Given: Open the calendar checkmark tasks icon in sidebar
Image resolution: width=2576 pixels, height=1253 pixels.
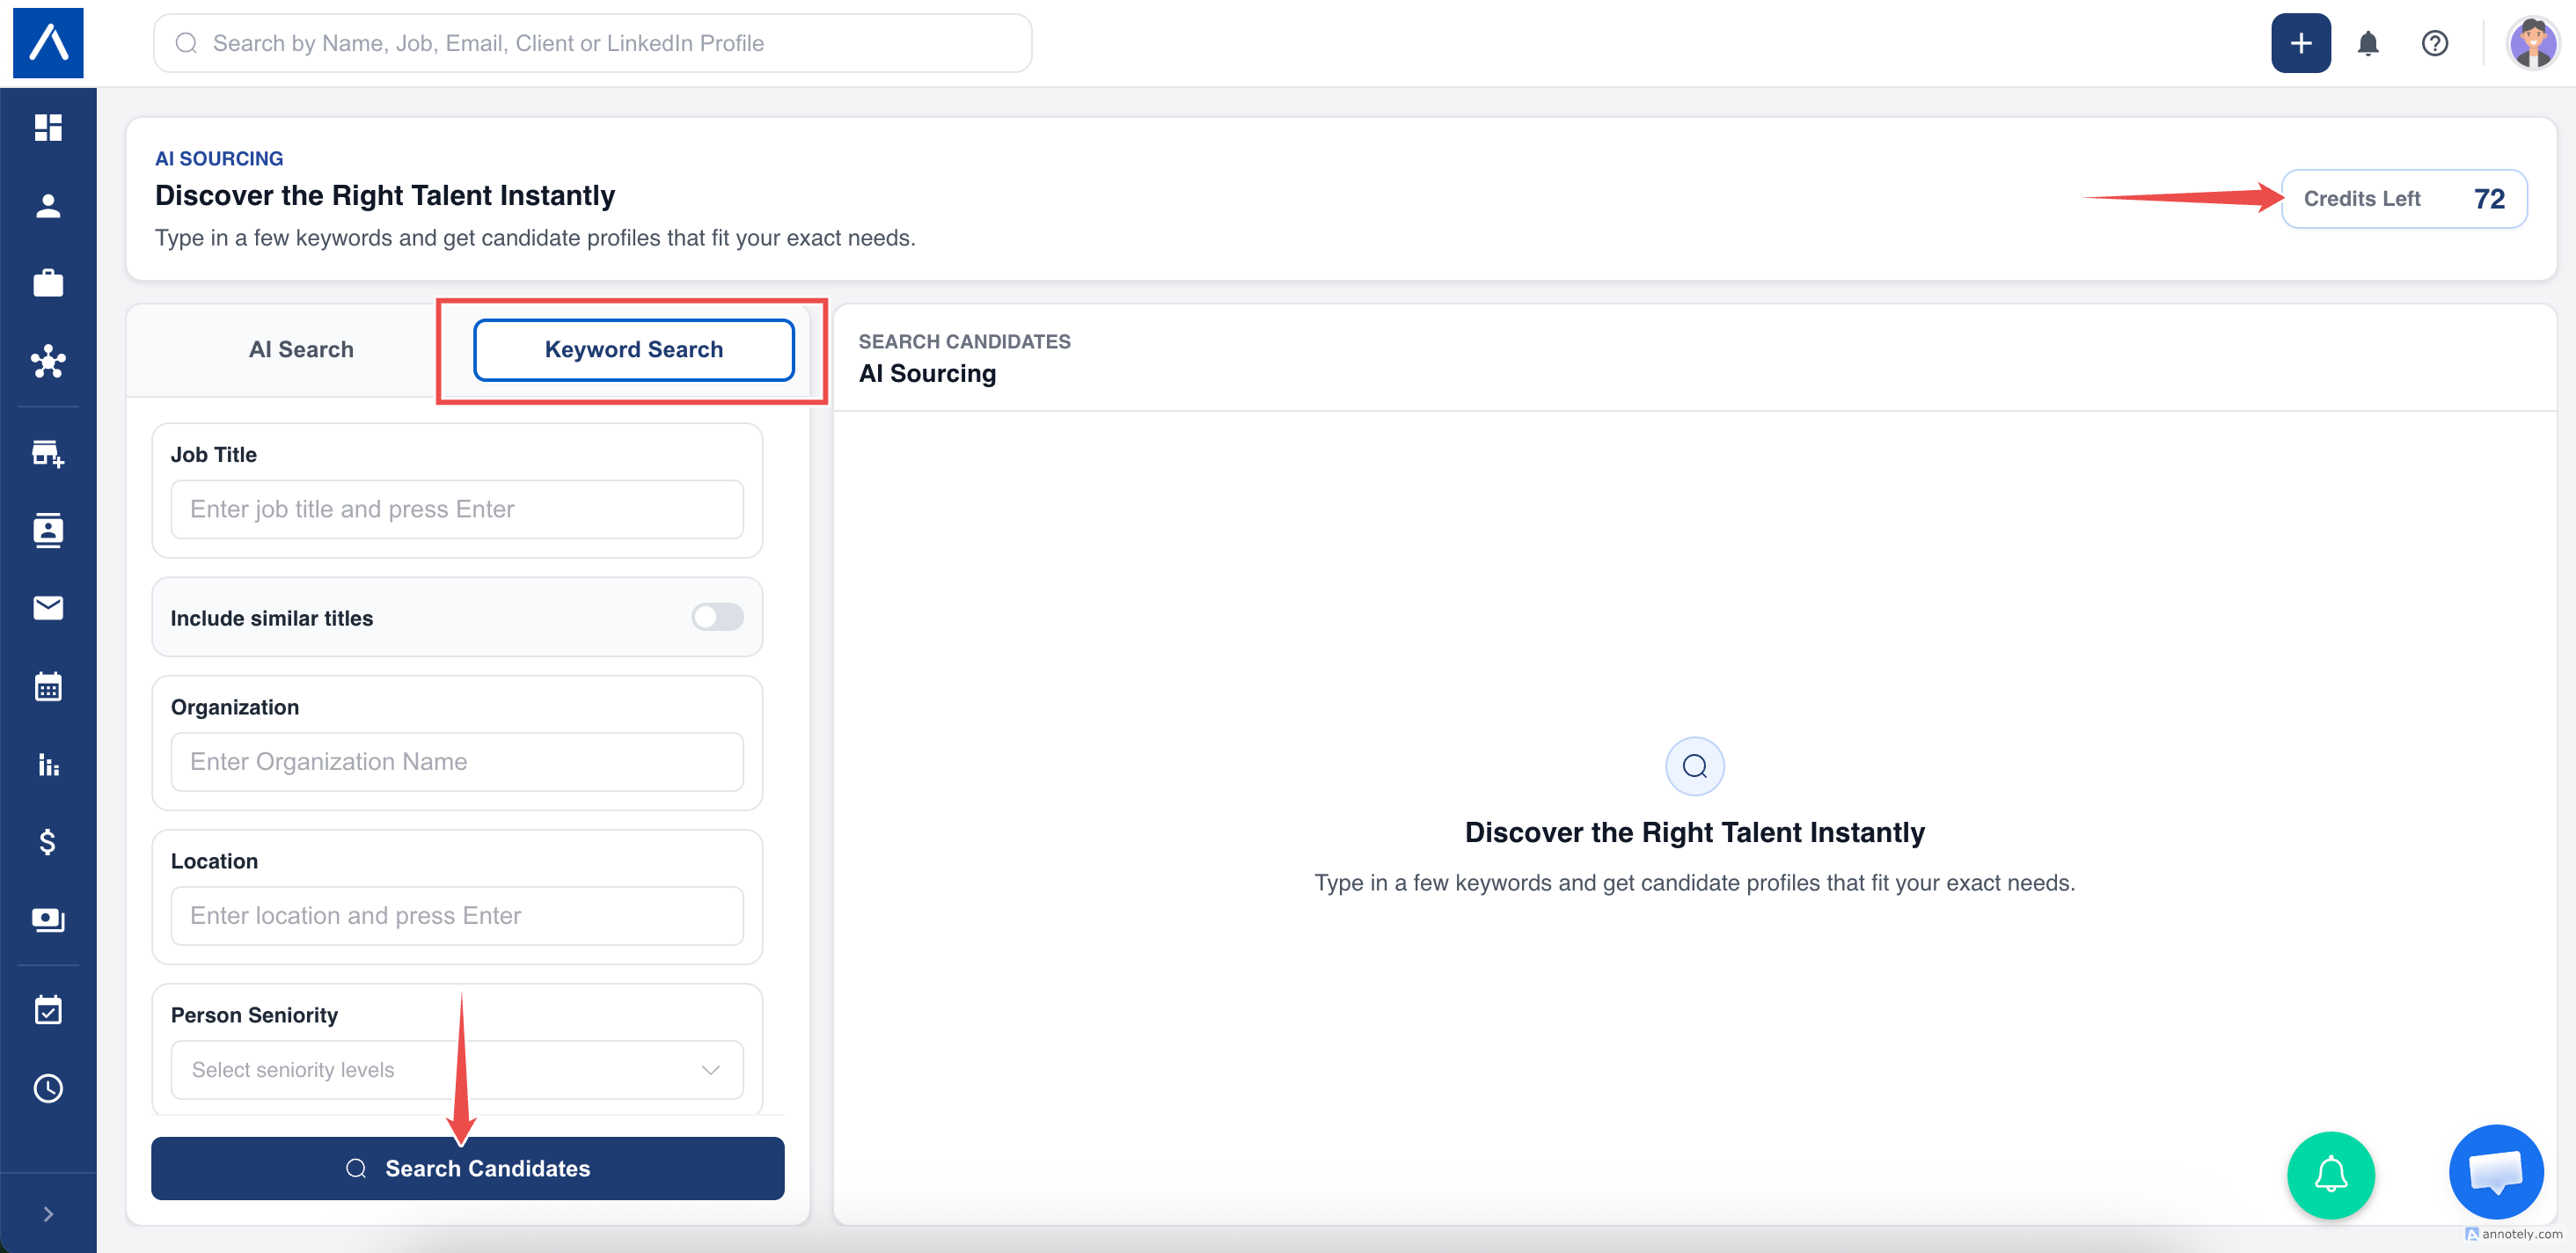Looking at the screenshot, I should coord(48,1010).
